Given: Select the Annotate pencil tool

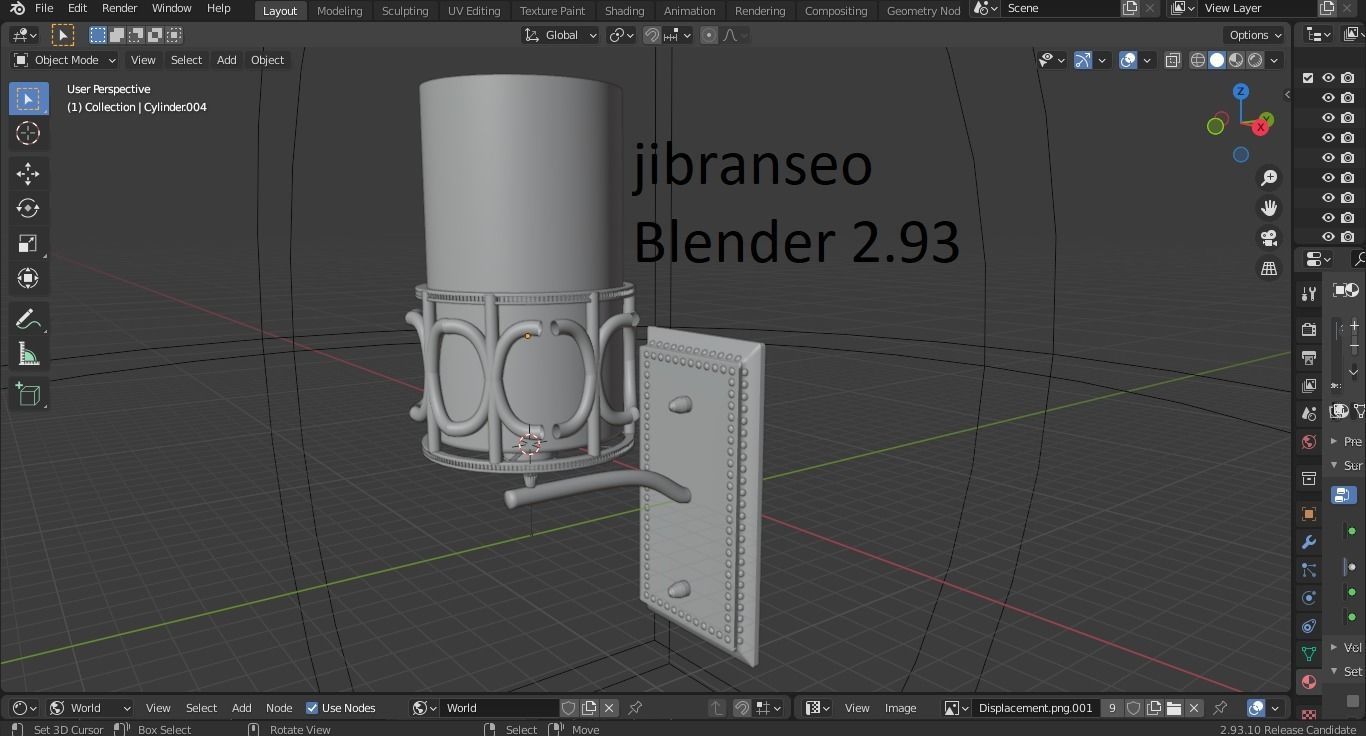Looking at the screenshot, I should 28,319.
